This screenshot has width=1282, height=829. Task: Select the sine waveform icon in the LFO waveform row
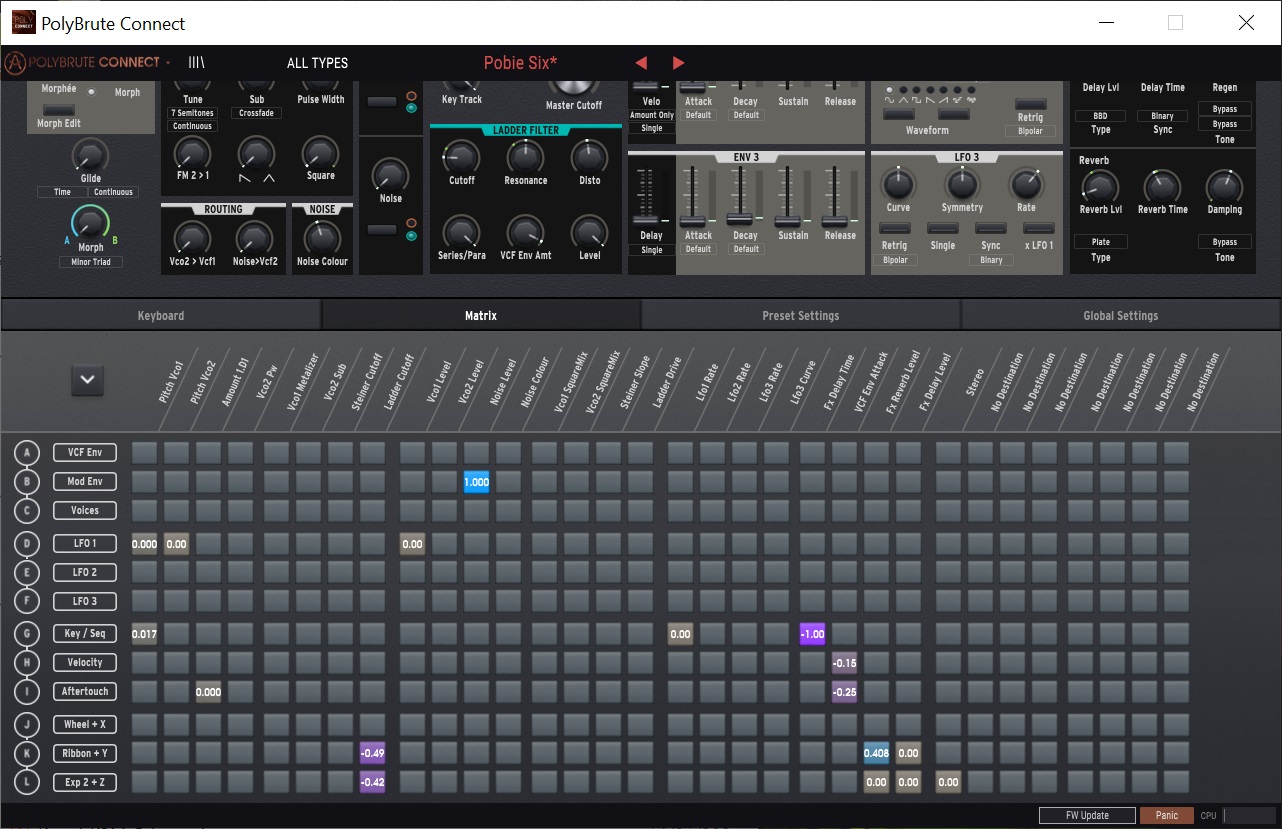pyautogui.click(x=889, y=99)
